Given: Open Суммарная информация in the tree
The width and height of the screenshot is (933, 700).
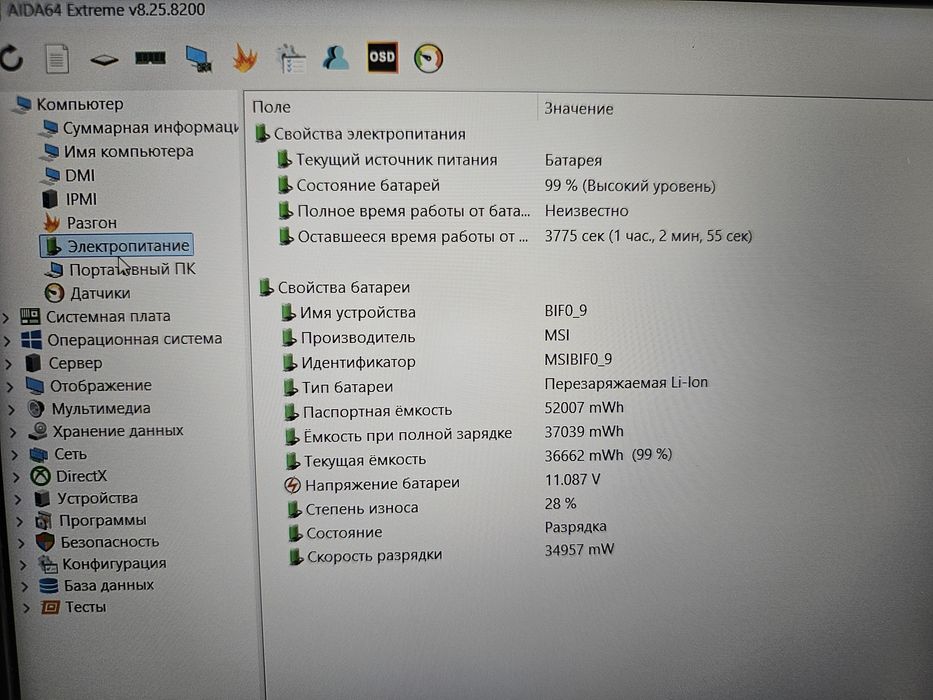Looking at the screenshot, I should [151, 128].
